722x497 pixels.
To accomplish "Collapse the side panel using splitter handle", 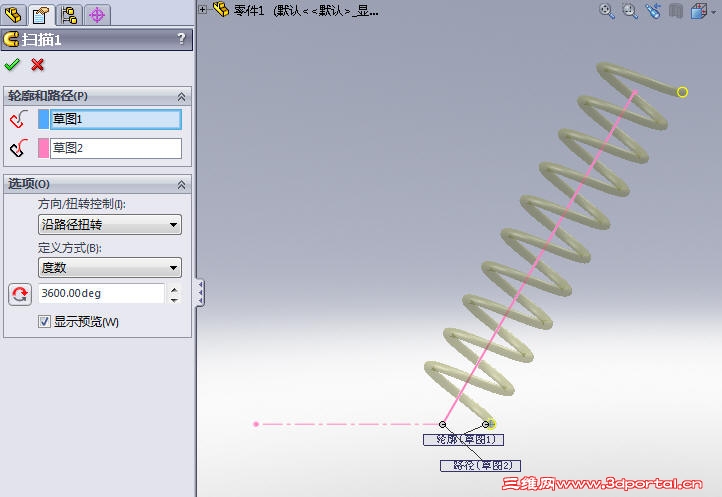I will tap(200, 292).
